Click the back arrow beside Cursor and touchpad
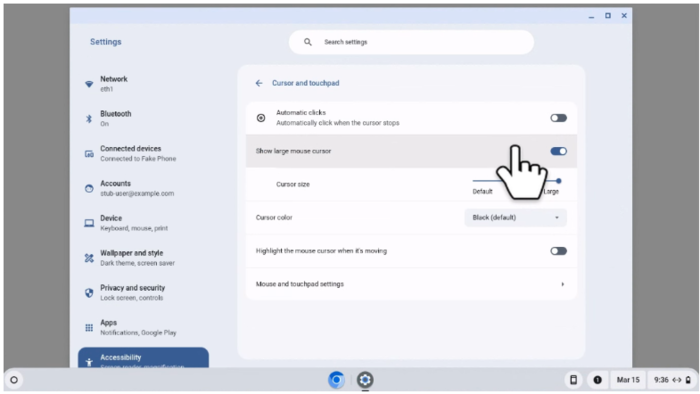The height and width of the screenshot is (394, 700). [259, 83]
